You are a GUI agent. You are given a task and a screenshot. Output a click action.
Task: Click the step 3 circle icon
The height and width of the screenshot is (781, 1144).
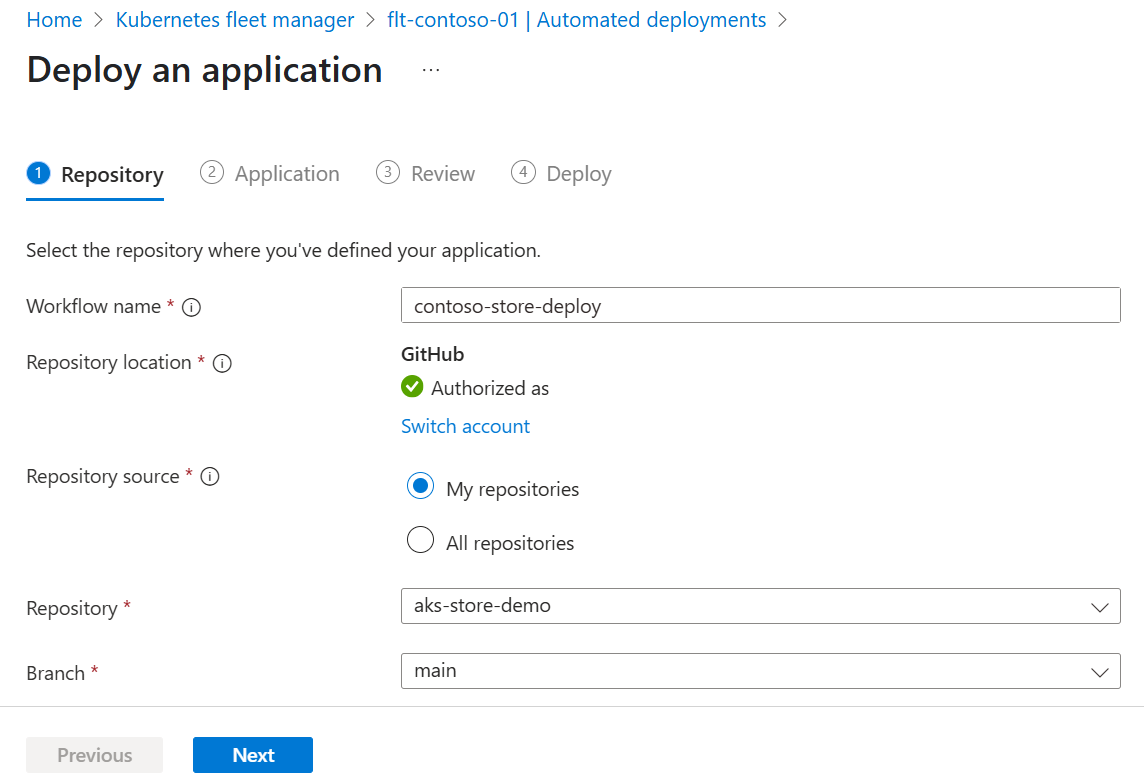coord(388,173)
